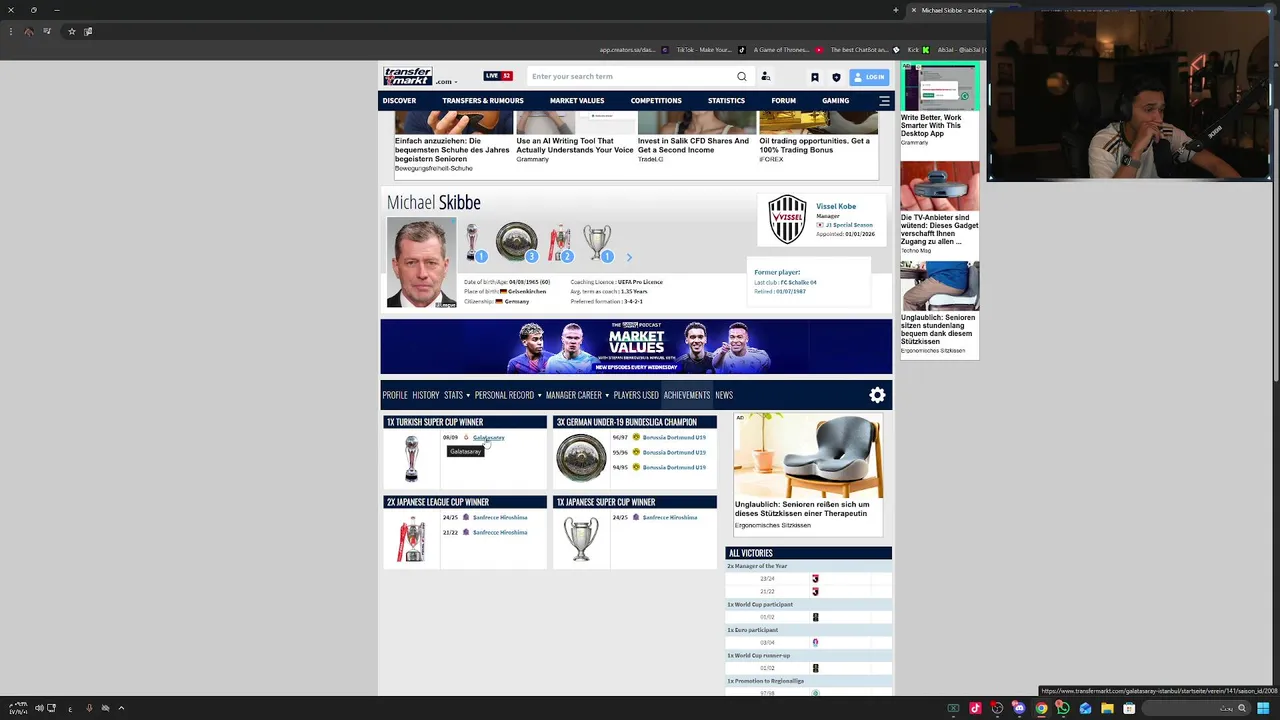
Task: Click the 01/02 World Cup participant crest
Action: coord(815,617)
